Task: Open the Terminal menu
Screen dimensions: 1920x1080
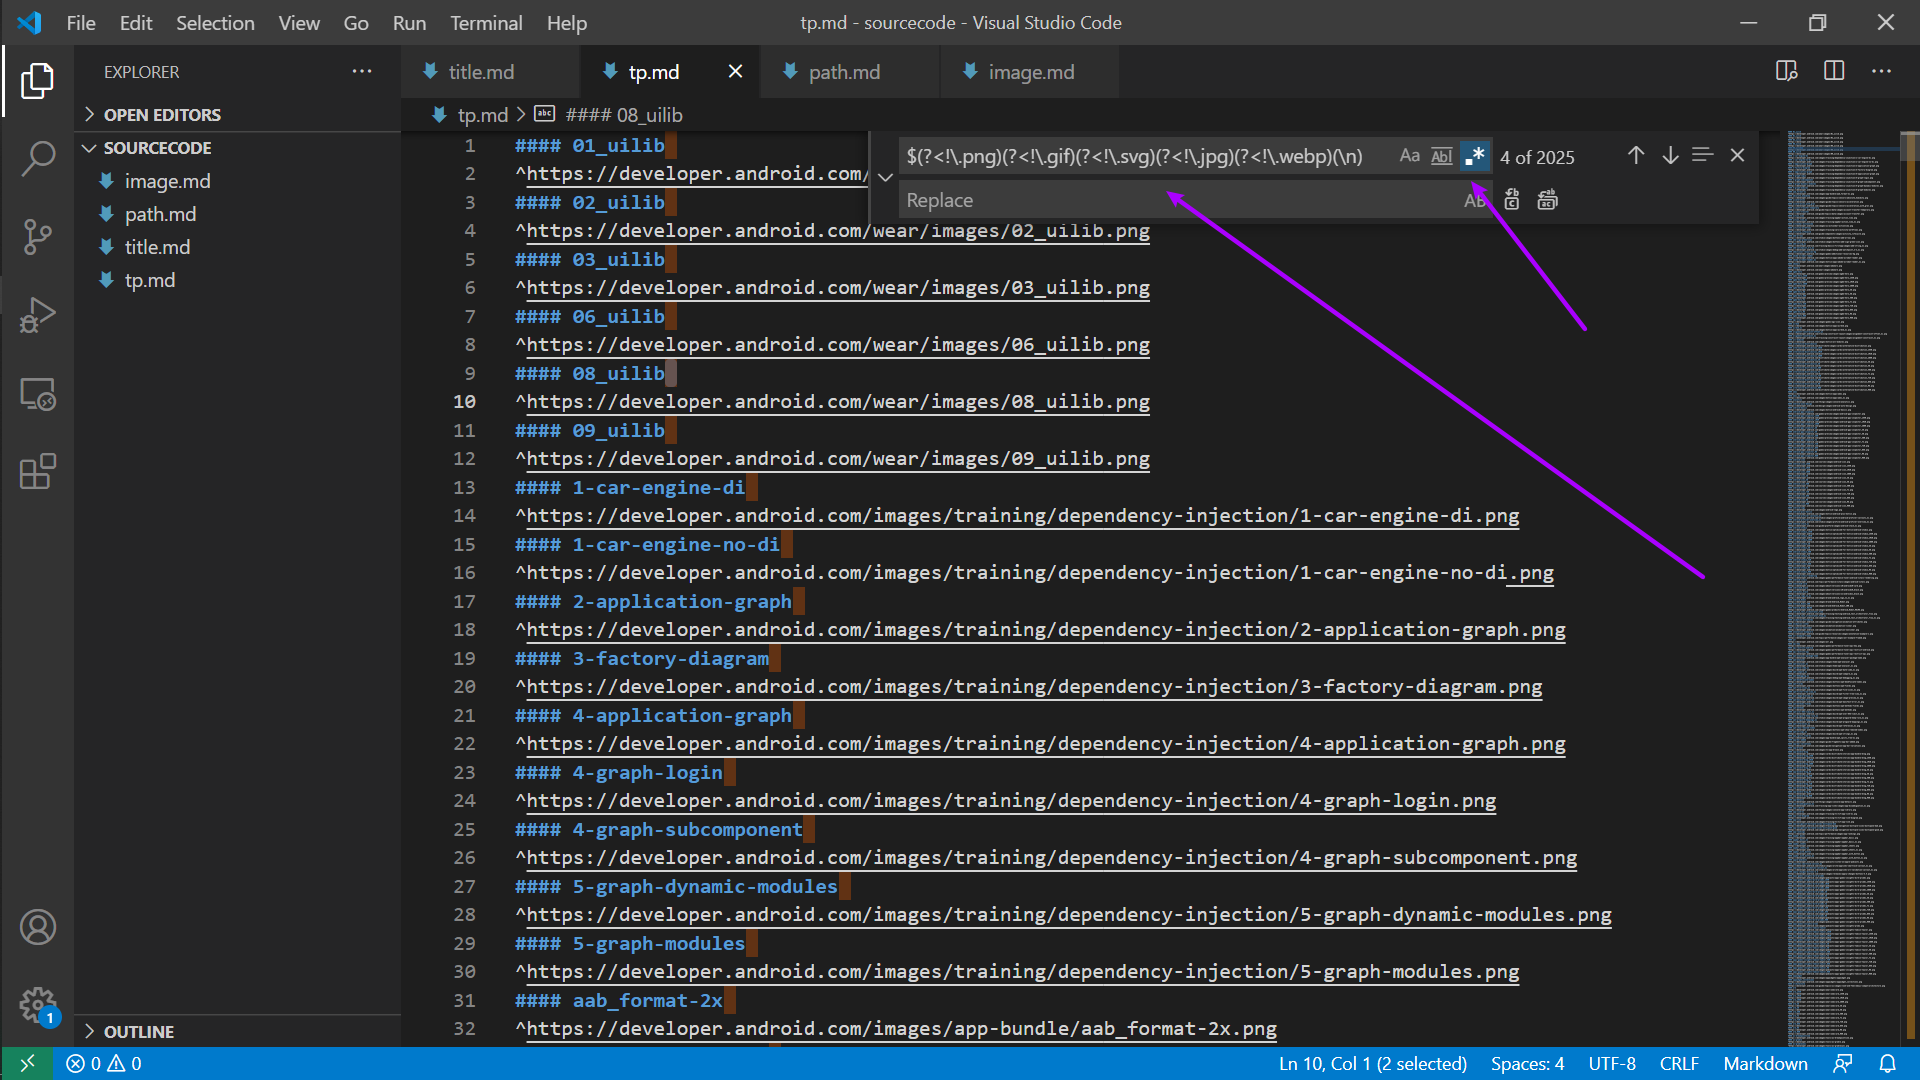Action: [x=485, y=22]
